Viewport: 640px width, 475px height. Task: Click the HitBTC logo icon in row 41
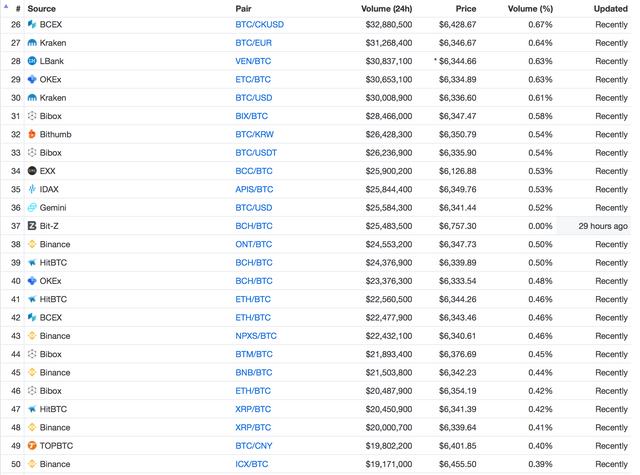pyautogui.click(x=32, y=299)
